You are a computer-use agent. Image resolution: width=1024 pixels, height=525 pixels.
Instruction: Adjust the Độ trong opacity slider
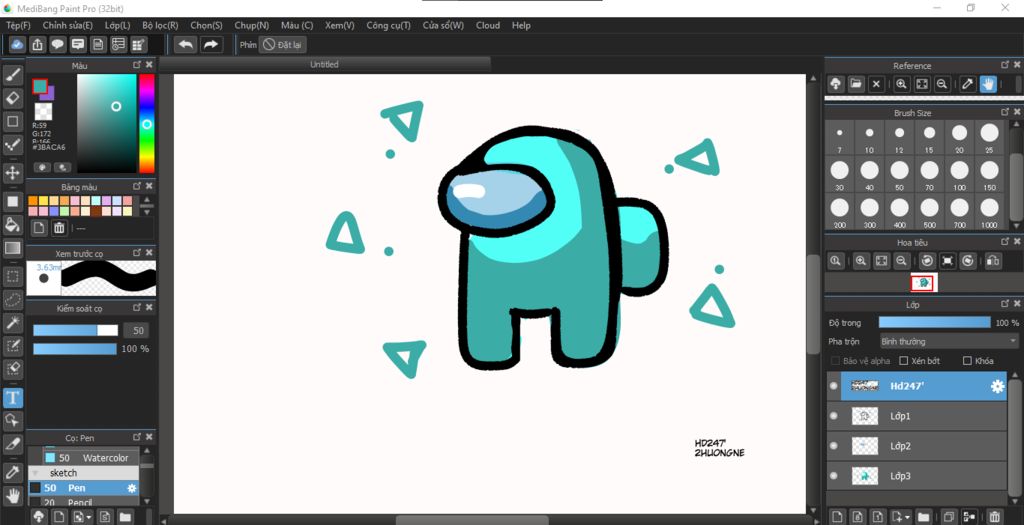(935, 323)
